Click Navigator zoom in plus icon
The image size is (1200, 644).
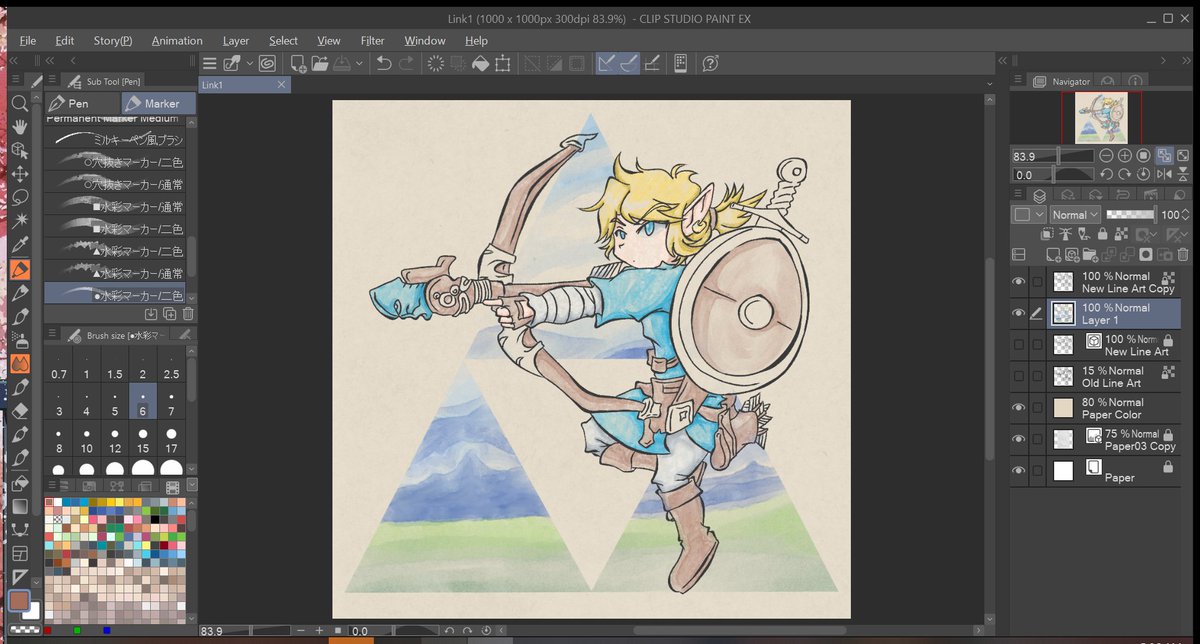(1125, 156)
